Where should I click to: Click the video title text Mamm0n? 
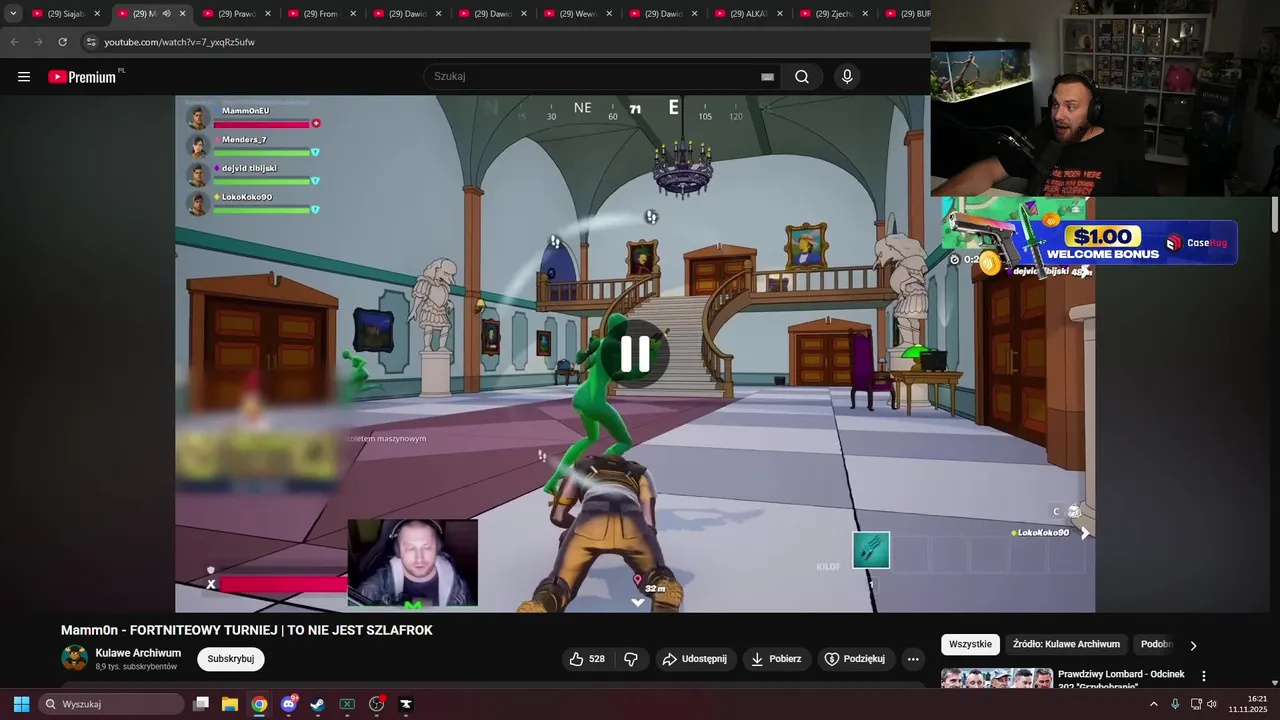pyautogui.click(x=246, y=630)
